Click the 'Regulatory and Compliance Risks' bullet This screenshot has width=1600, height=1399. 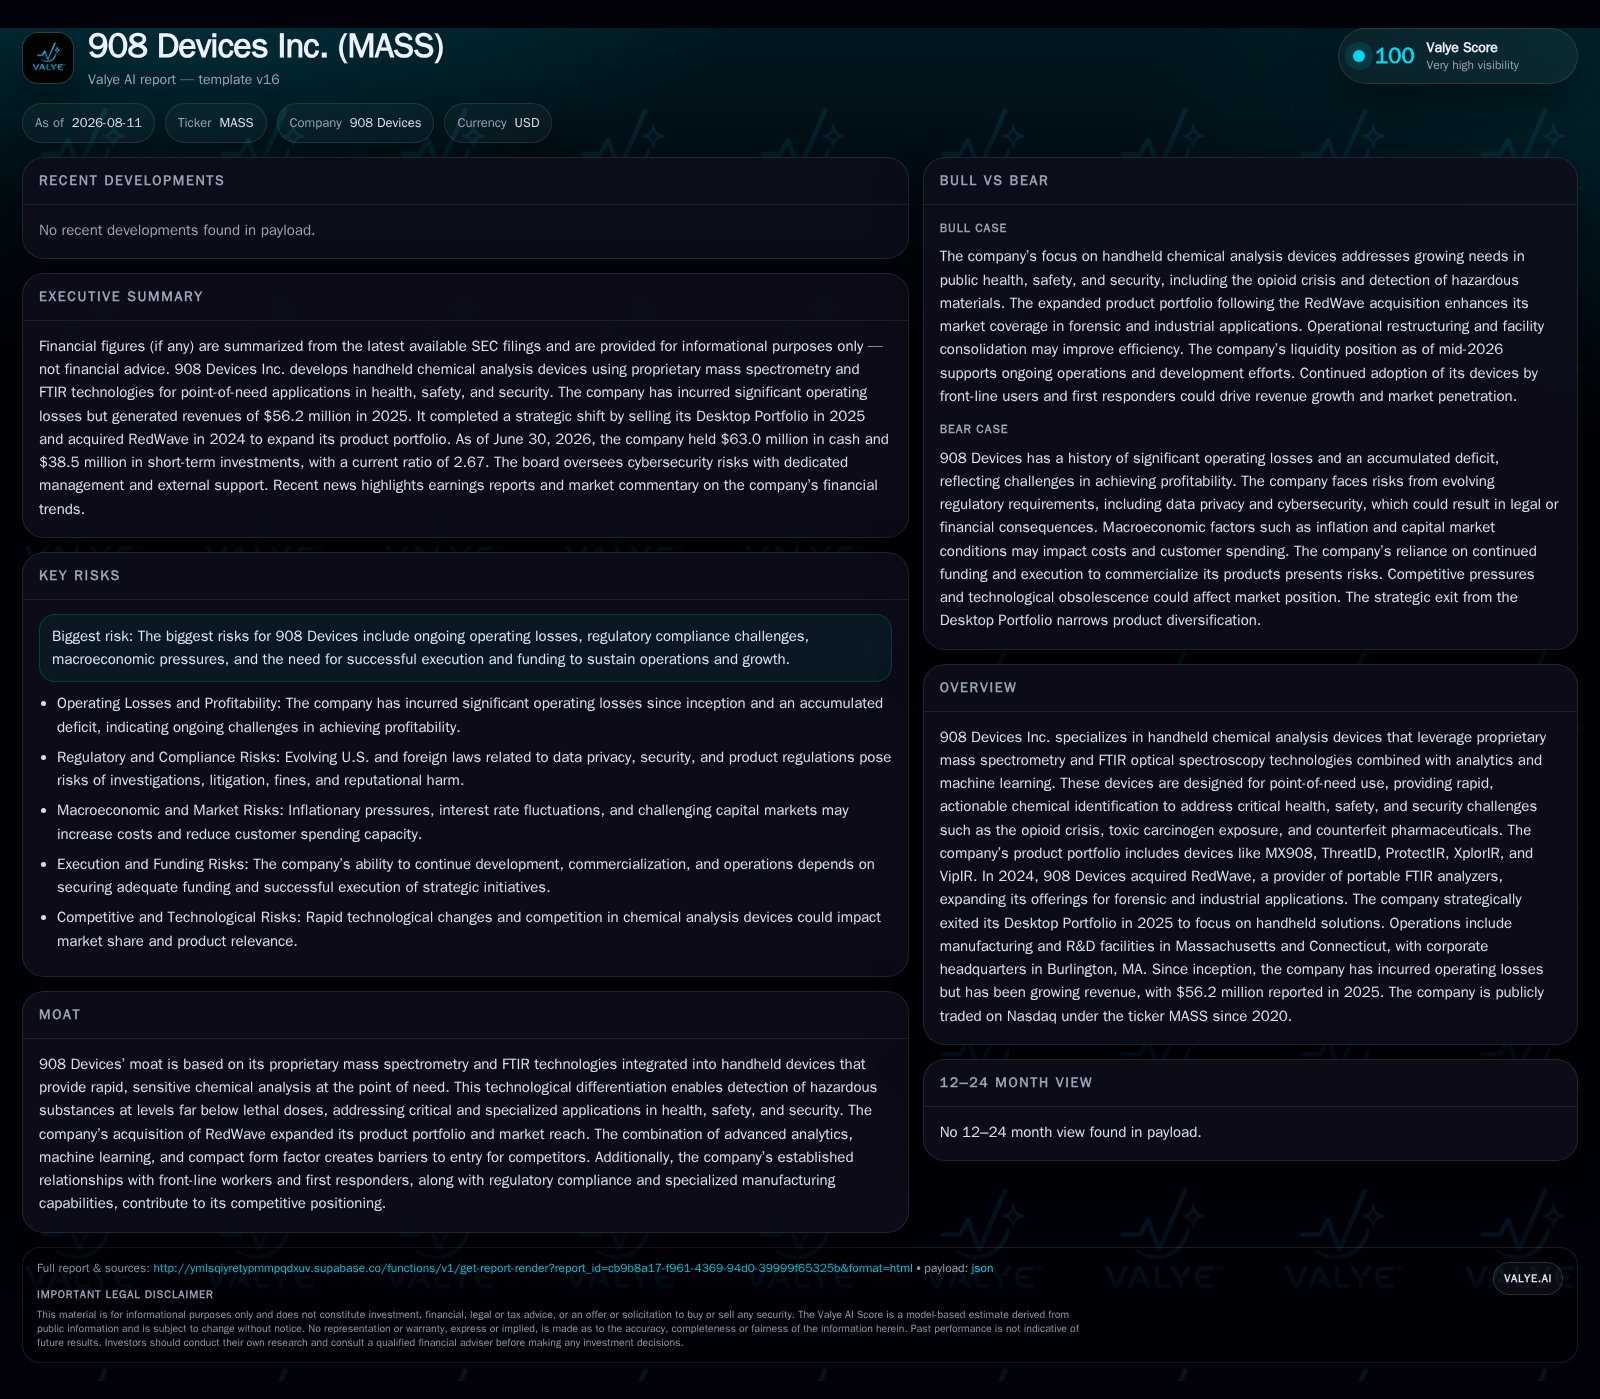[x=474, y=769]
